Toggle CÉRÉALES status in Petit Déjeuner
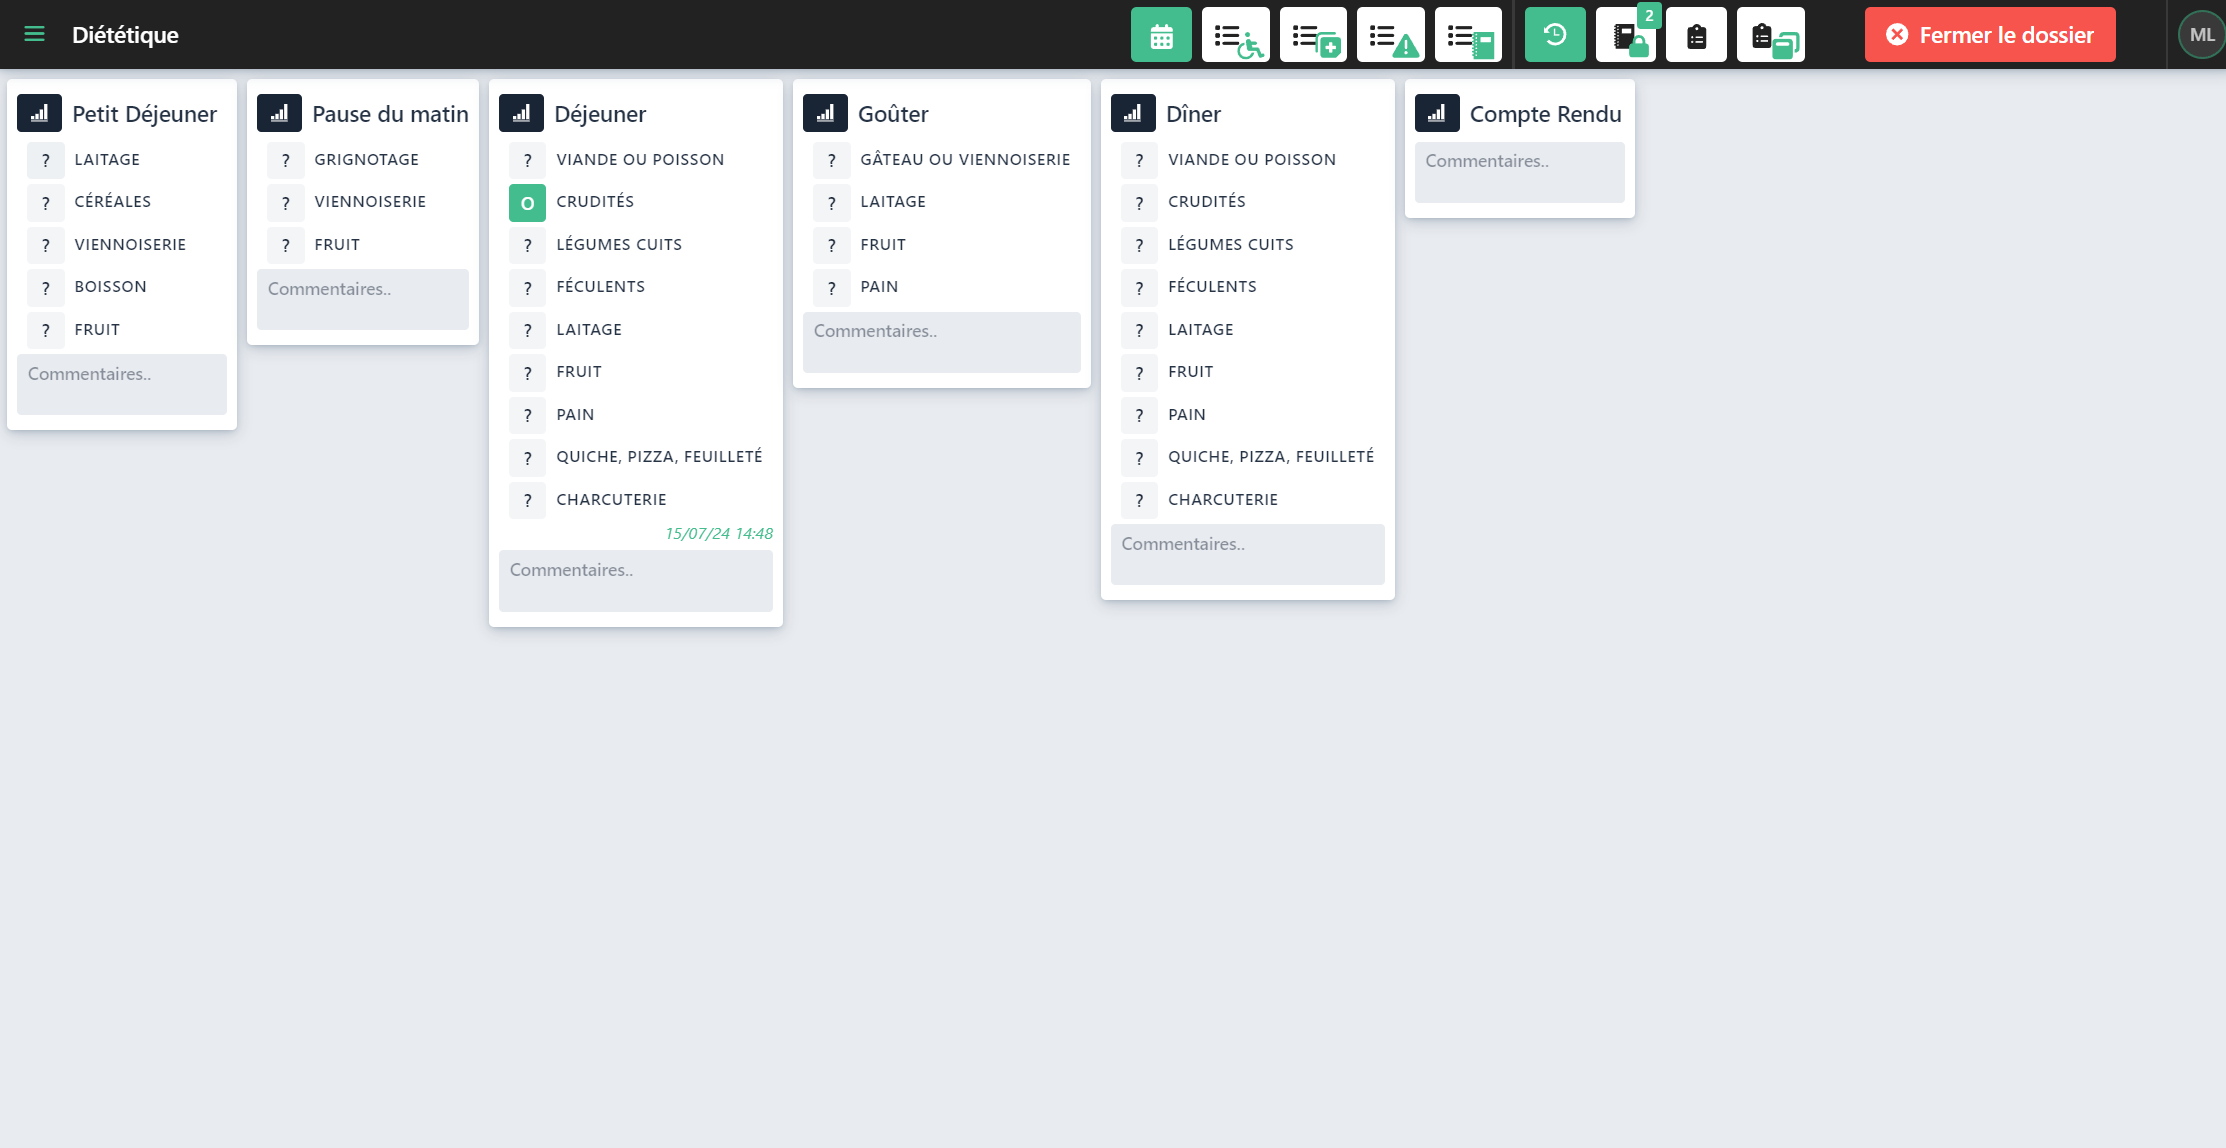The width and height of the screenshot is (2226, 1148). (45, 202)
